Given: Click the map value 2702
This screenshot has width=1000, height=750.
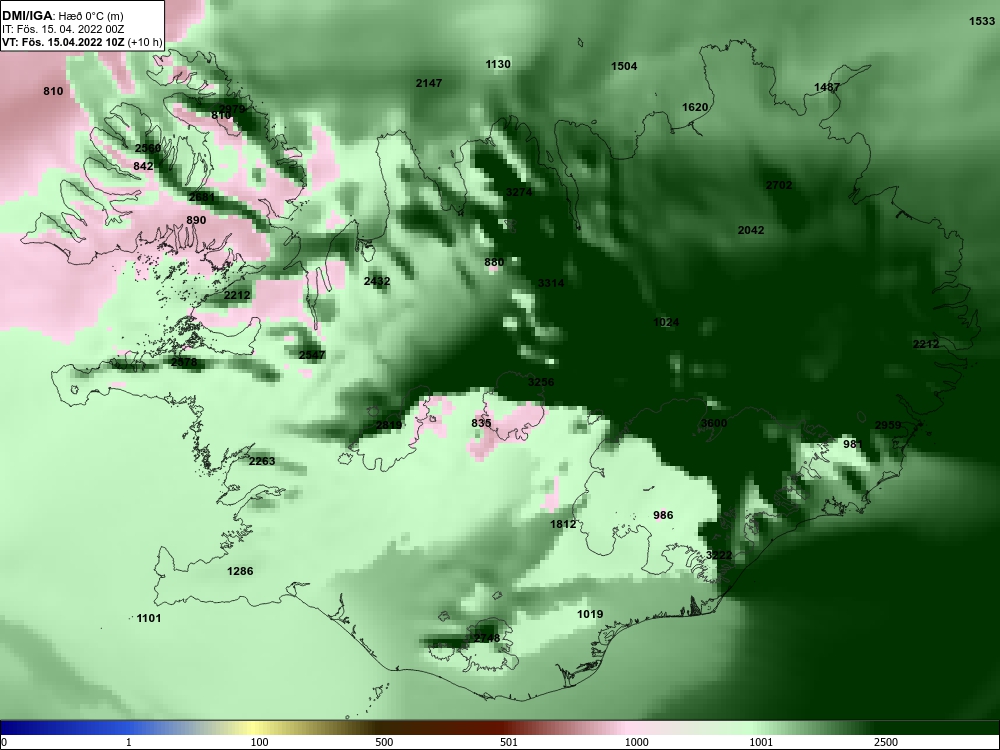Looking at the screenshot, I should point(779,185).
